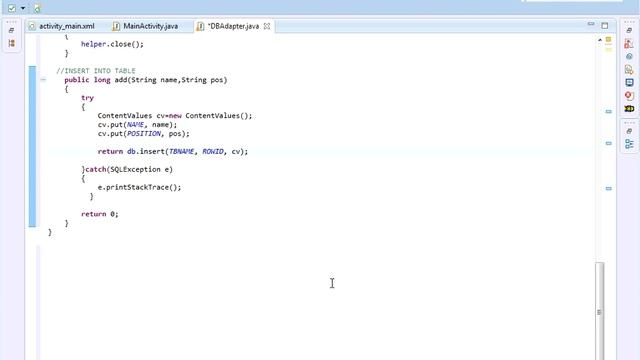
Task: Click the yellow warning marker atop overview ruler
Action: (x=608, y=40)
